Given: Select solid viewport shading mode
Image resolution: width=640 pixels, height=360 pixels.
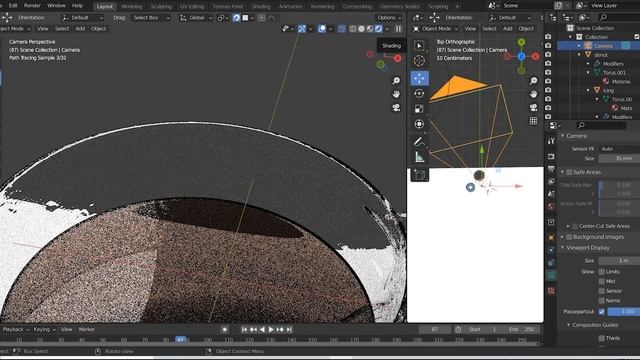Looking at the screenshot, I should (361, 29).
